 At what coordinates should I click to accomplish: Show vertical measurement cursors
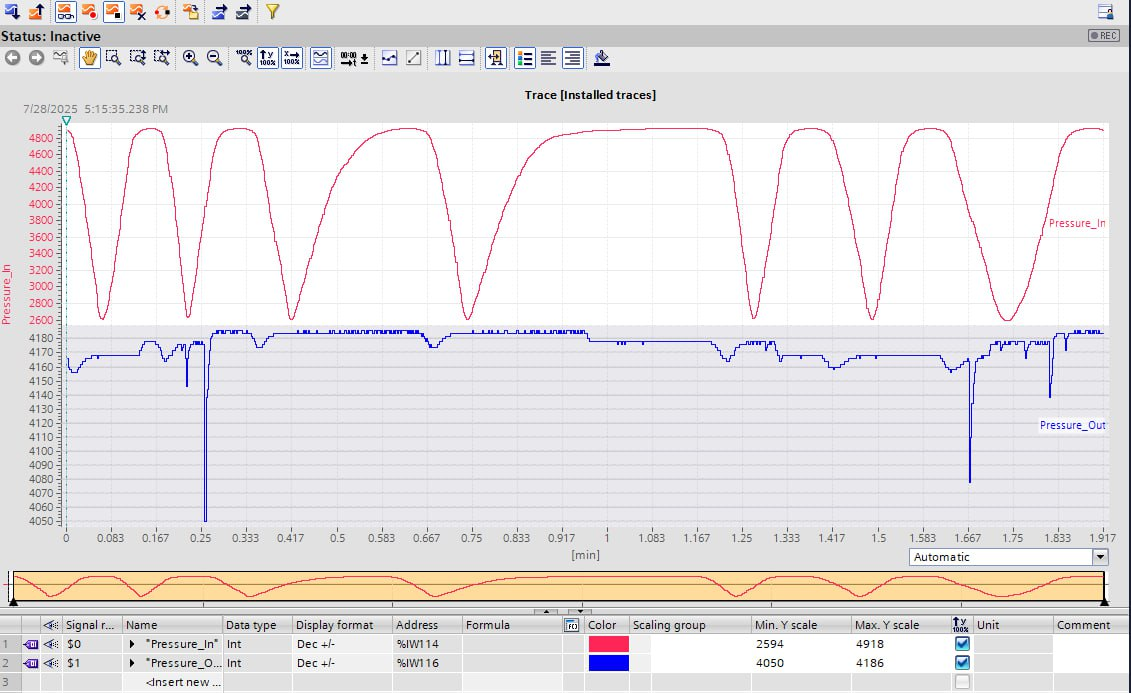tap(443, 58)
